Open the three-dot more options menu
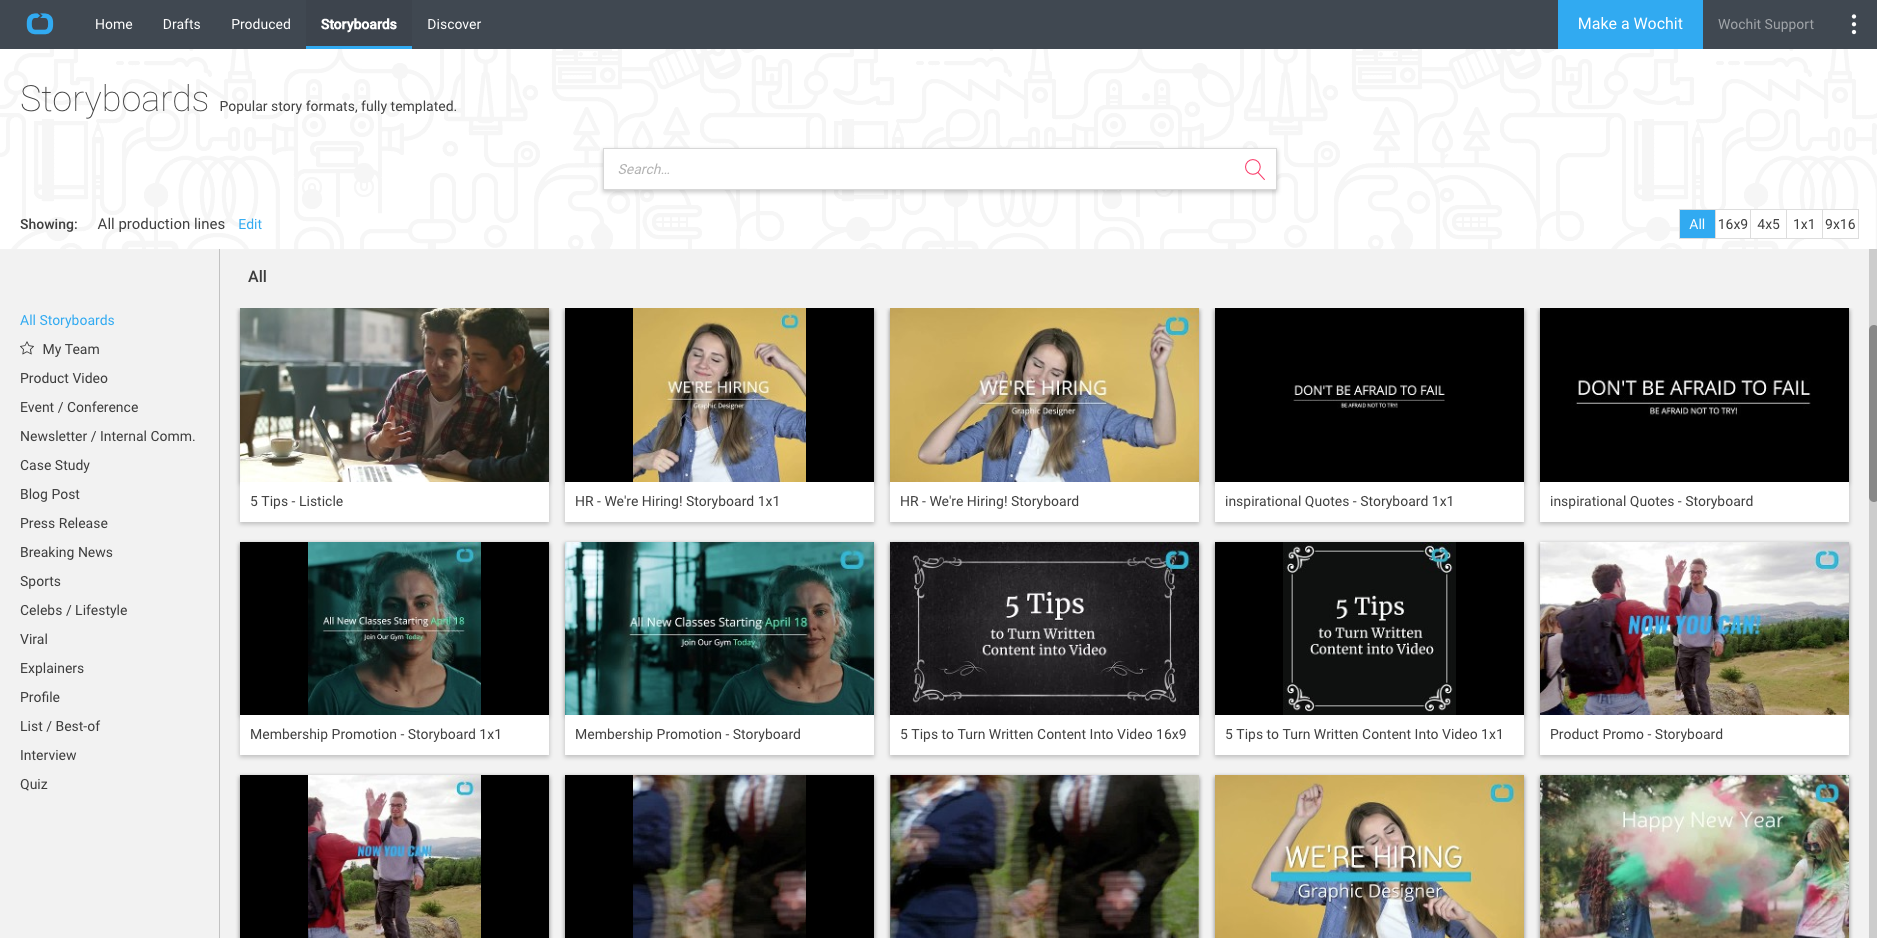Viewport: 1877px width, 938px height. pyautogui.click(x=1853, y=24)
